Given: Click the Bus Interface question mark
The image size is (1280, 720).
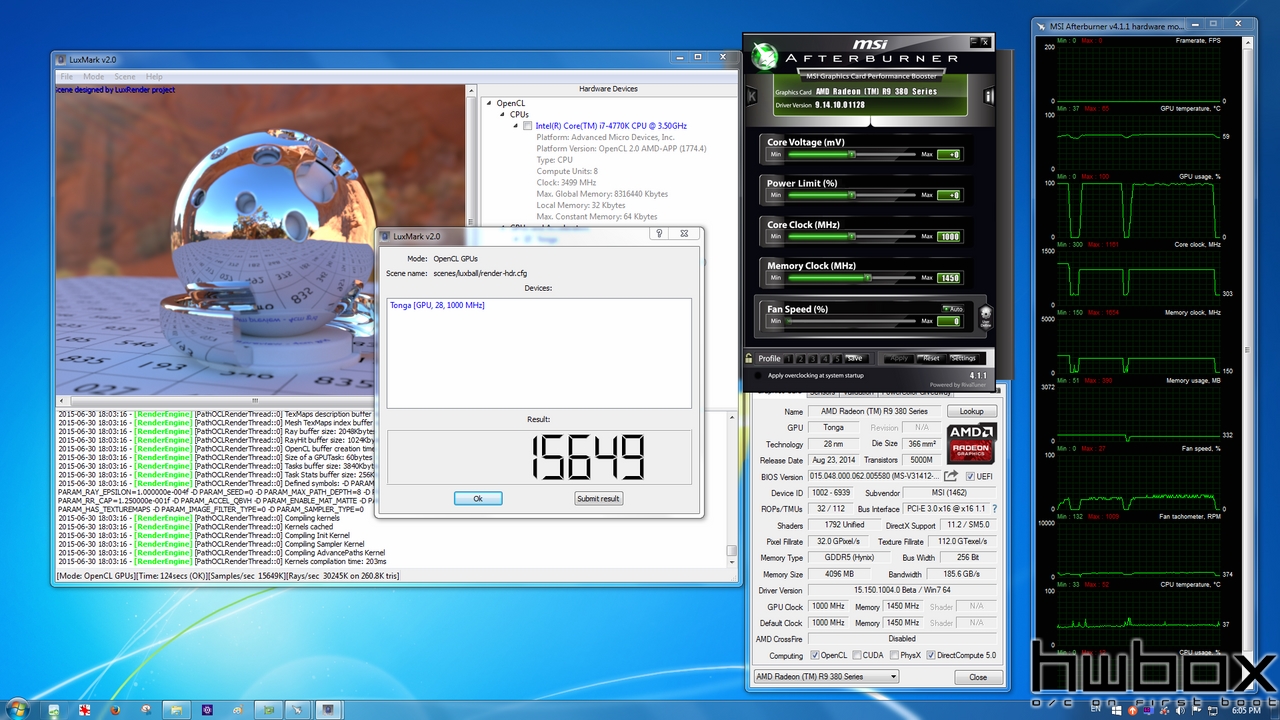Looking at the screenshot, I should (x=994, y=509).
